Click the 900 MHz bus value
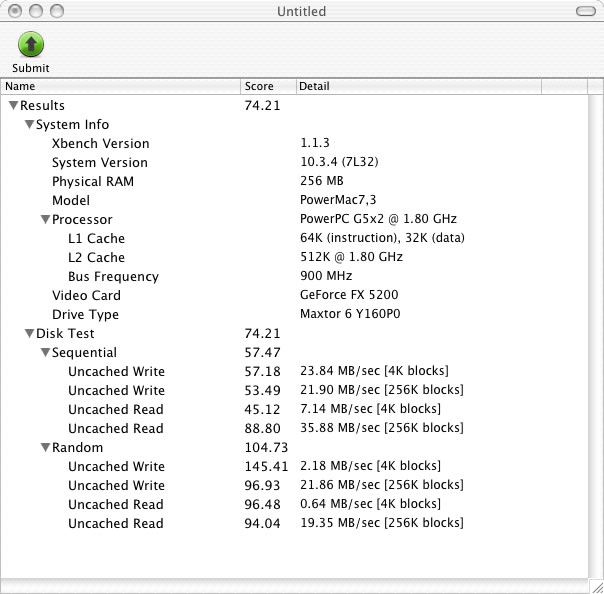 click(326, 276)
